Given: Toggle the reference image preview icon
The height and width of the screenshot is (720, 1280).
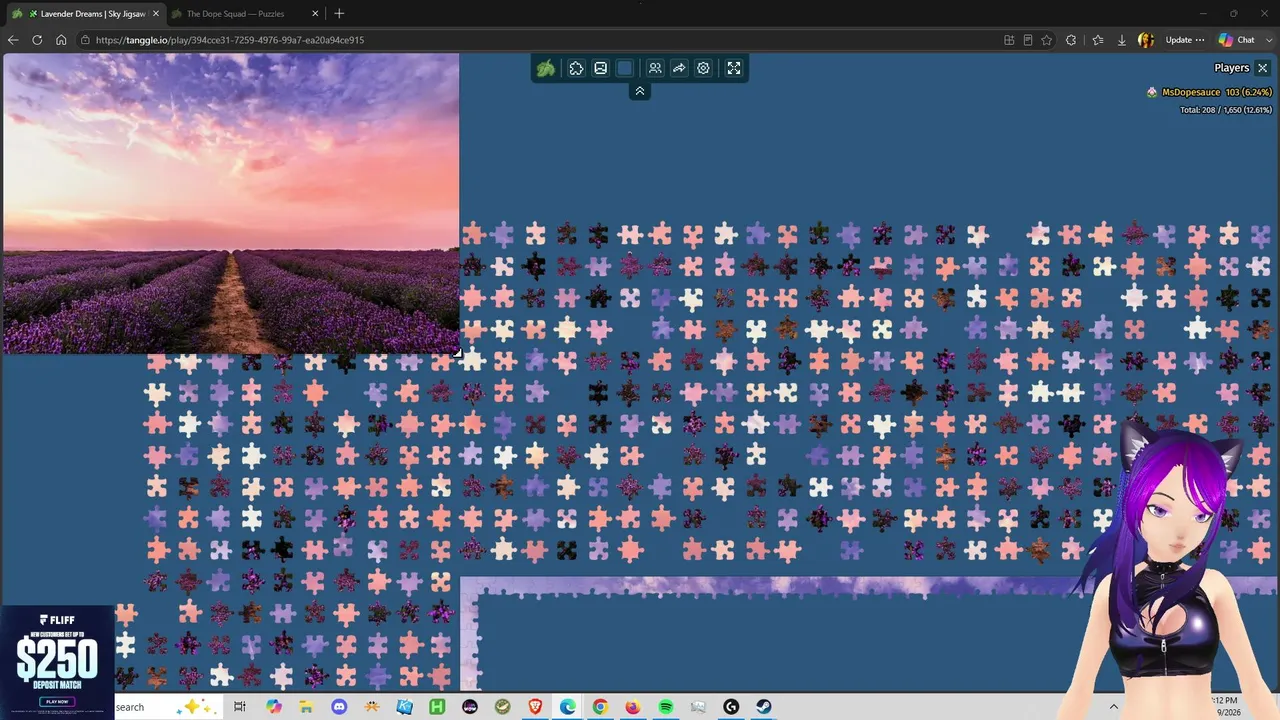Looking at the screenshot, I should click(600, 68).
